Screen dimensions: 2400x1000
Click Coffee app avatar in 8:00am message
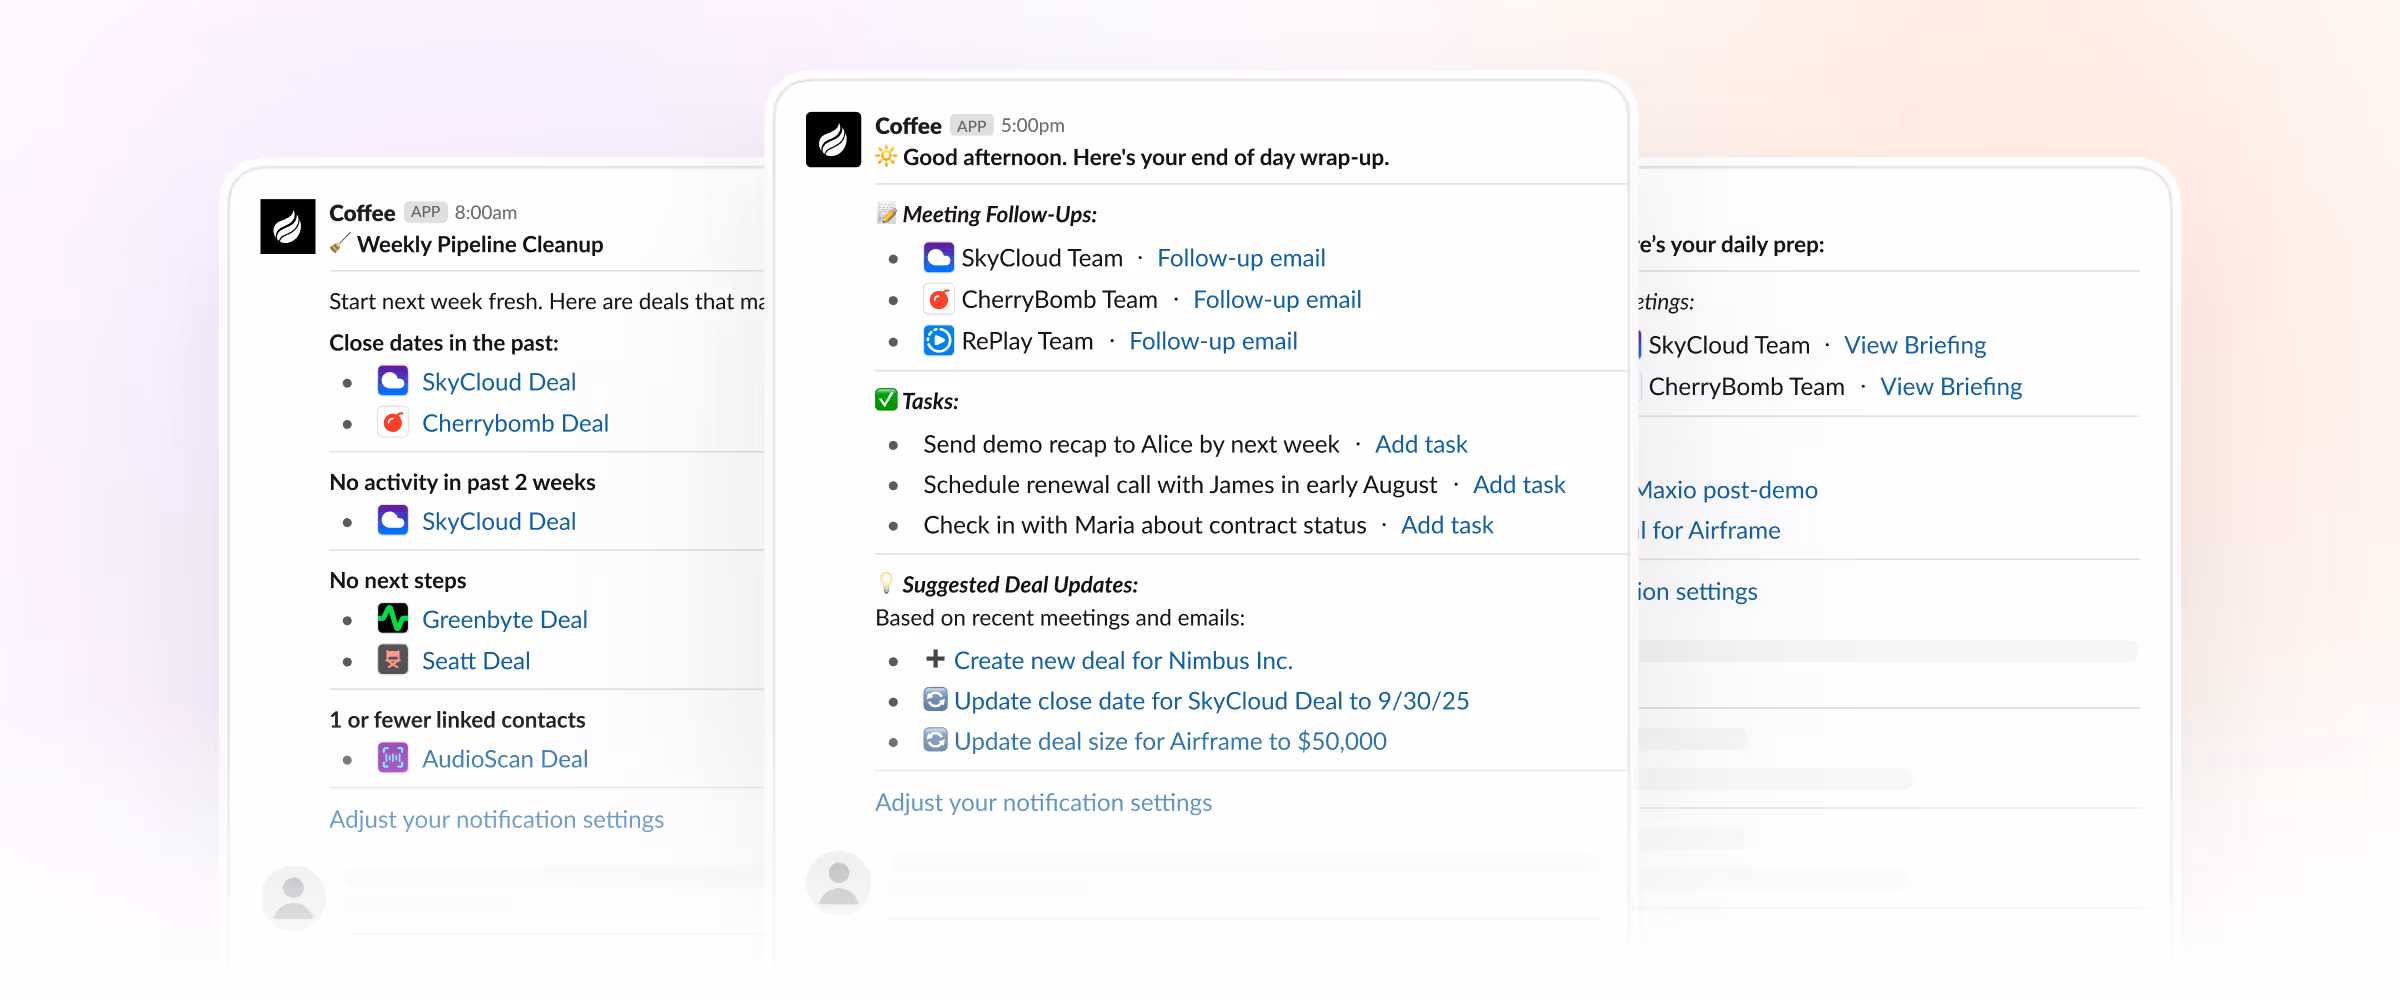[x=288, y=226]
